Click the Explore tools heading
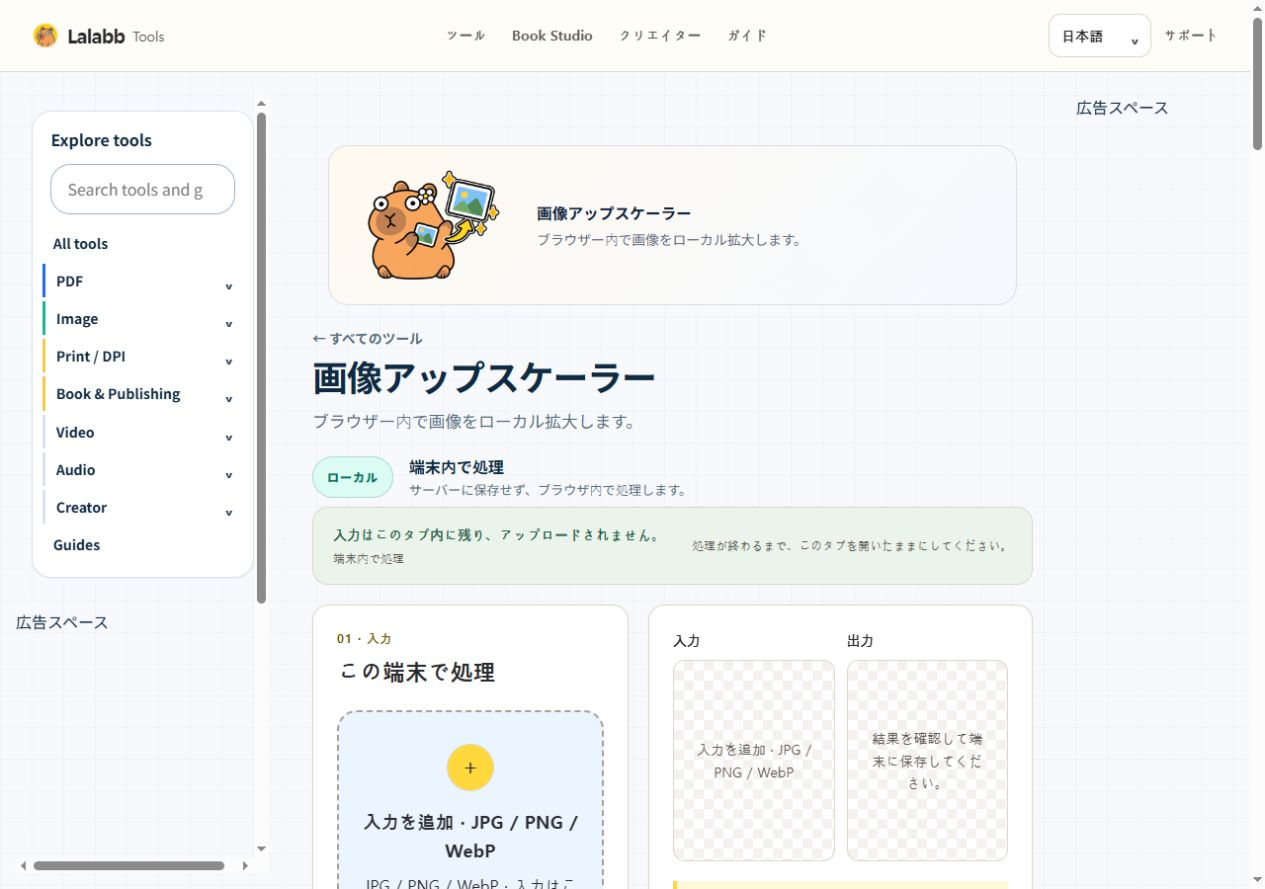Viewport: 1265px width, 889px height. point(101,140)
